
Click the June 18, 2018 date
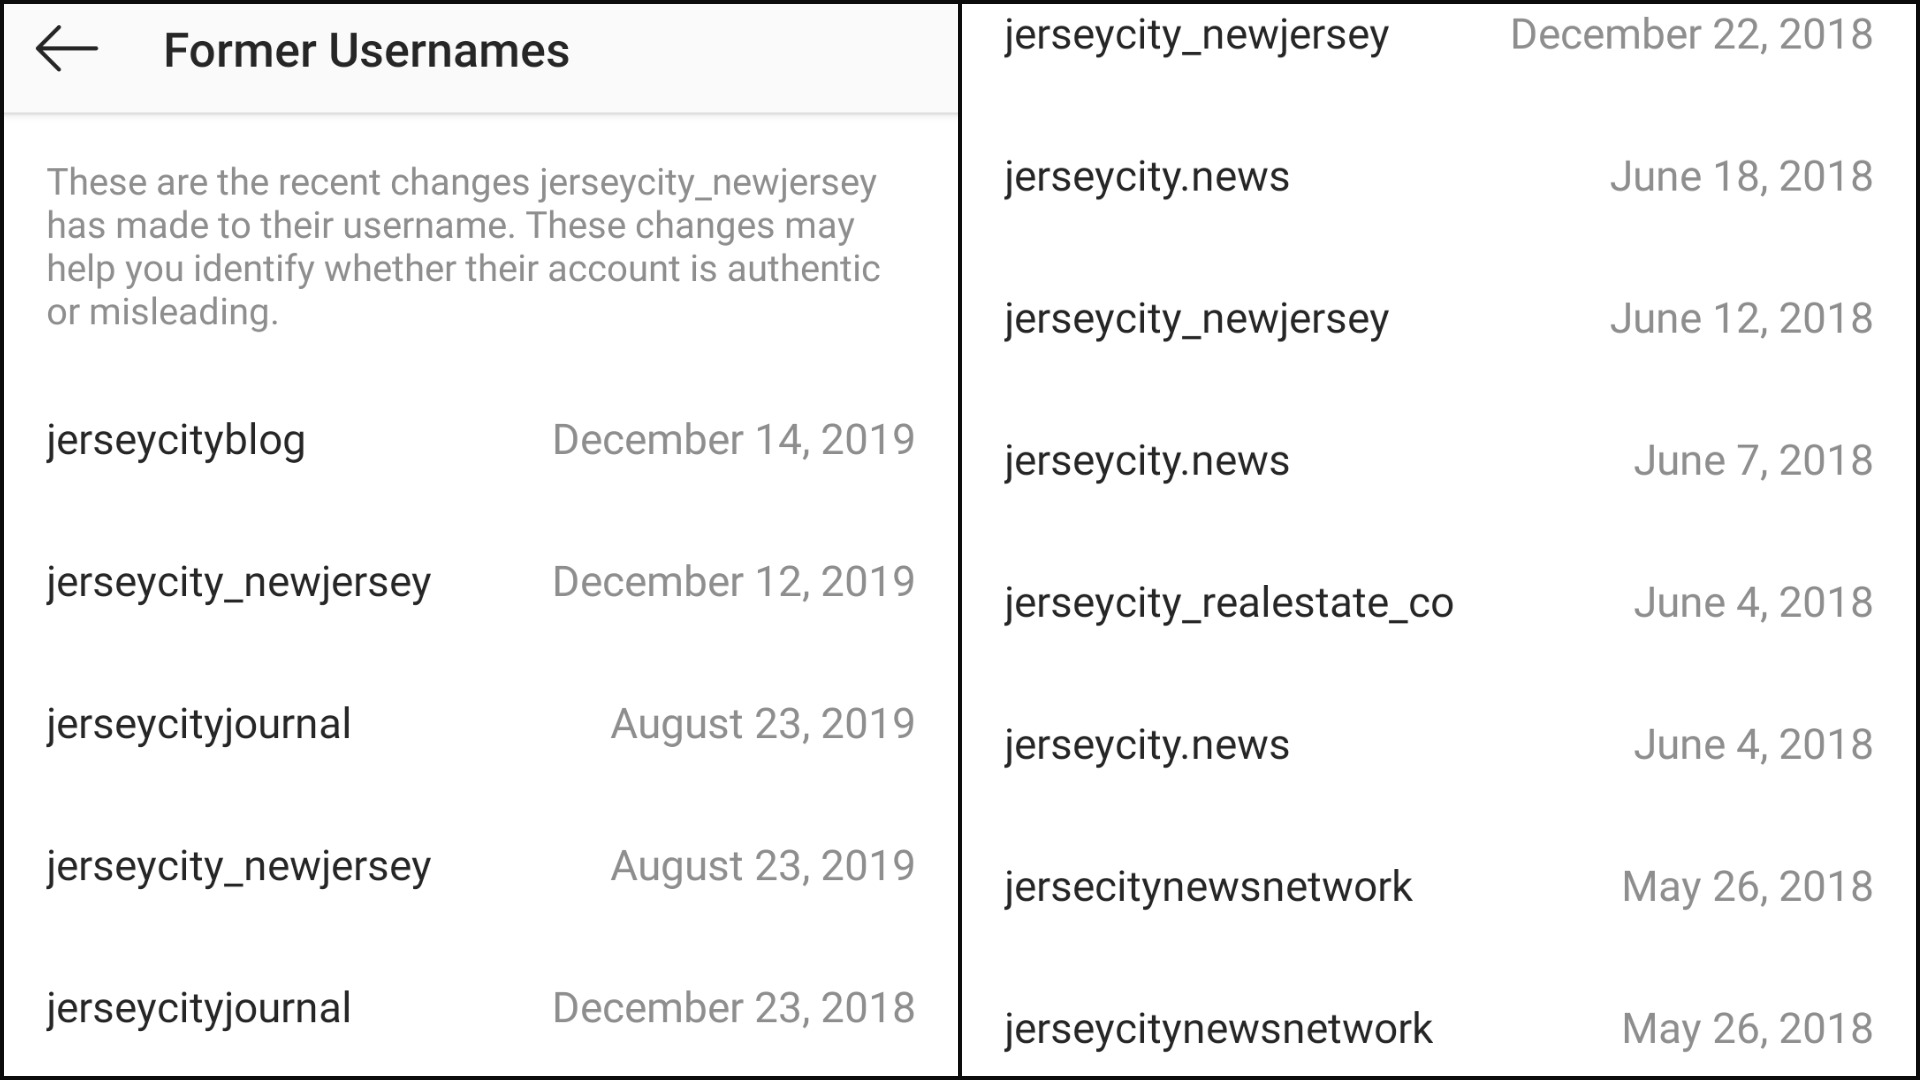point(1741,177)
